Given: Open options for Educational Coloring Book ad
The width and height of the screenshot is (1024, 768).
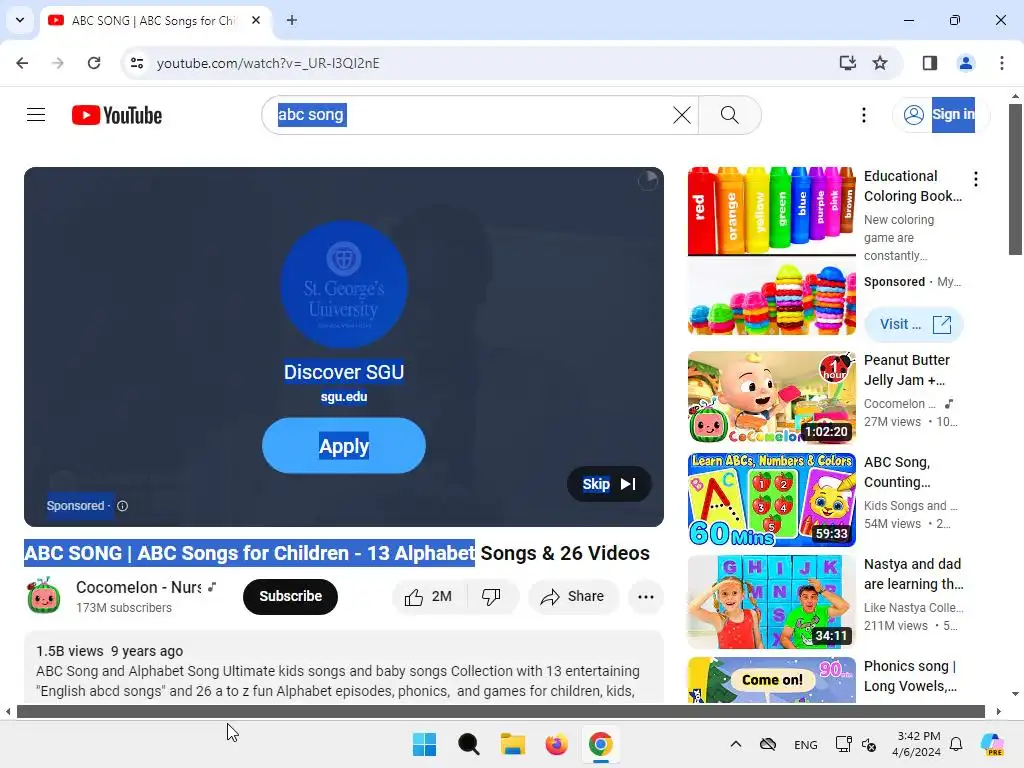Looking at the screenshot, I should [x=976, y=179].
